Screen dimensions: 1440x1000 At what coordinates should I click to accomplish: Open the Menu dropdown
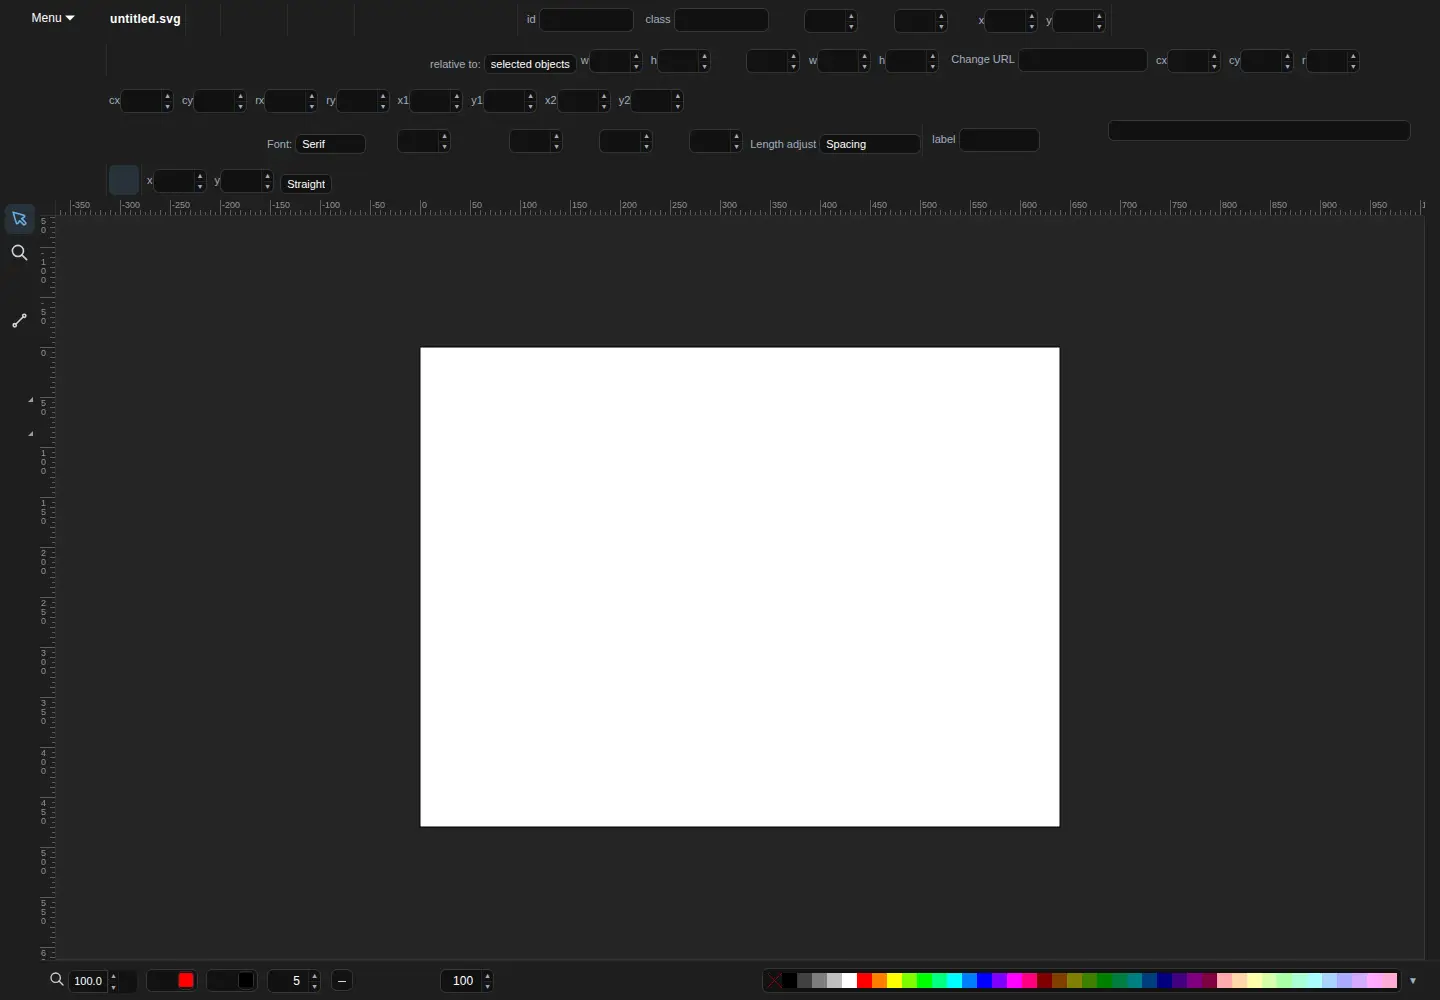tap(53, 18)
